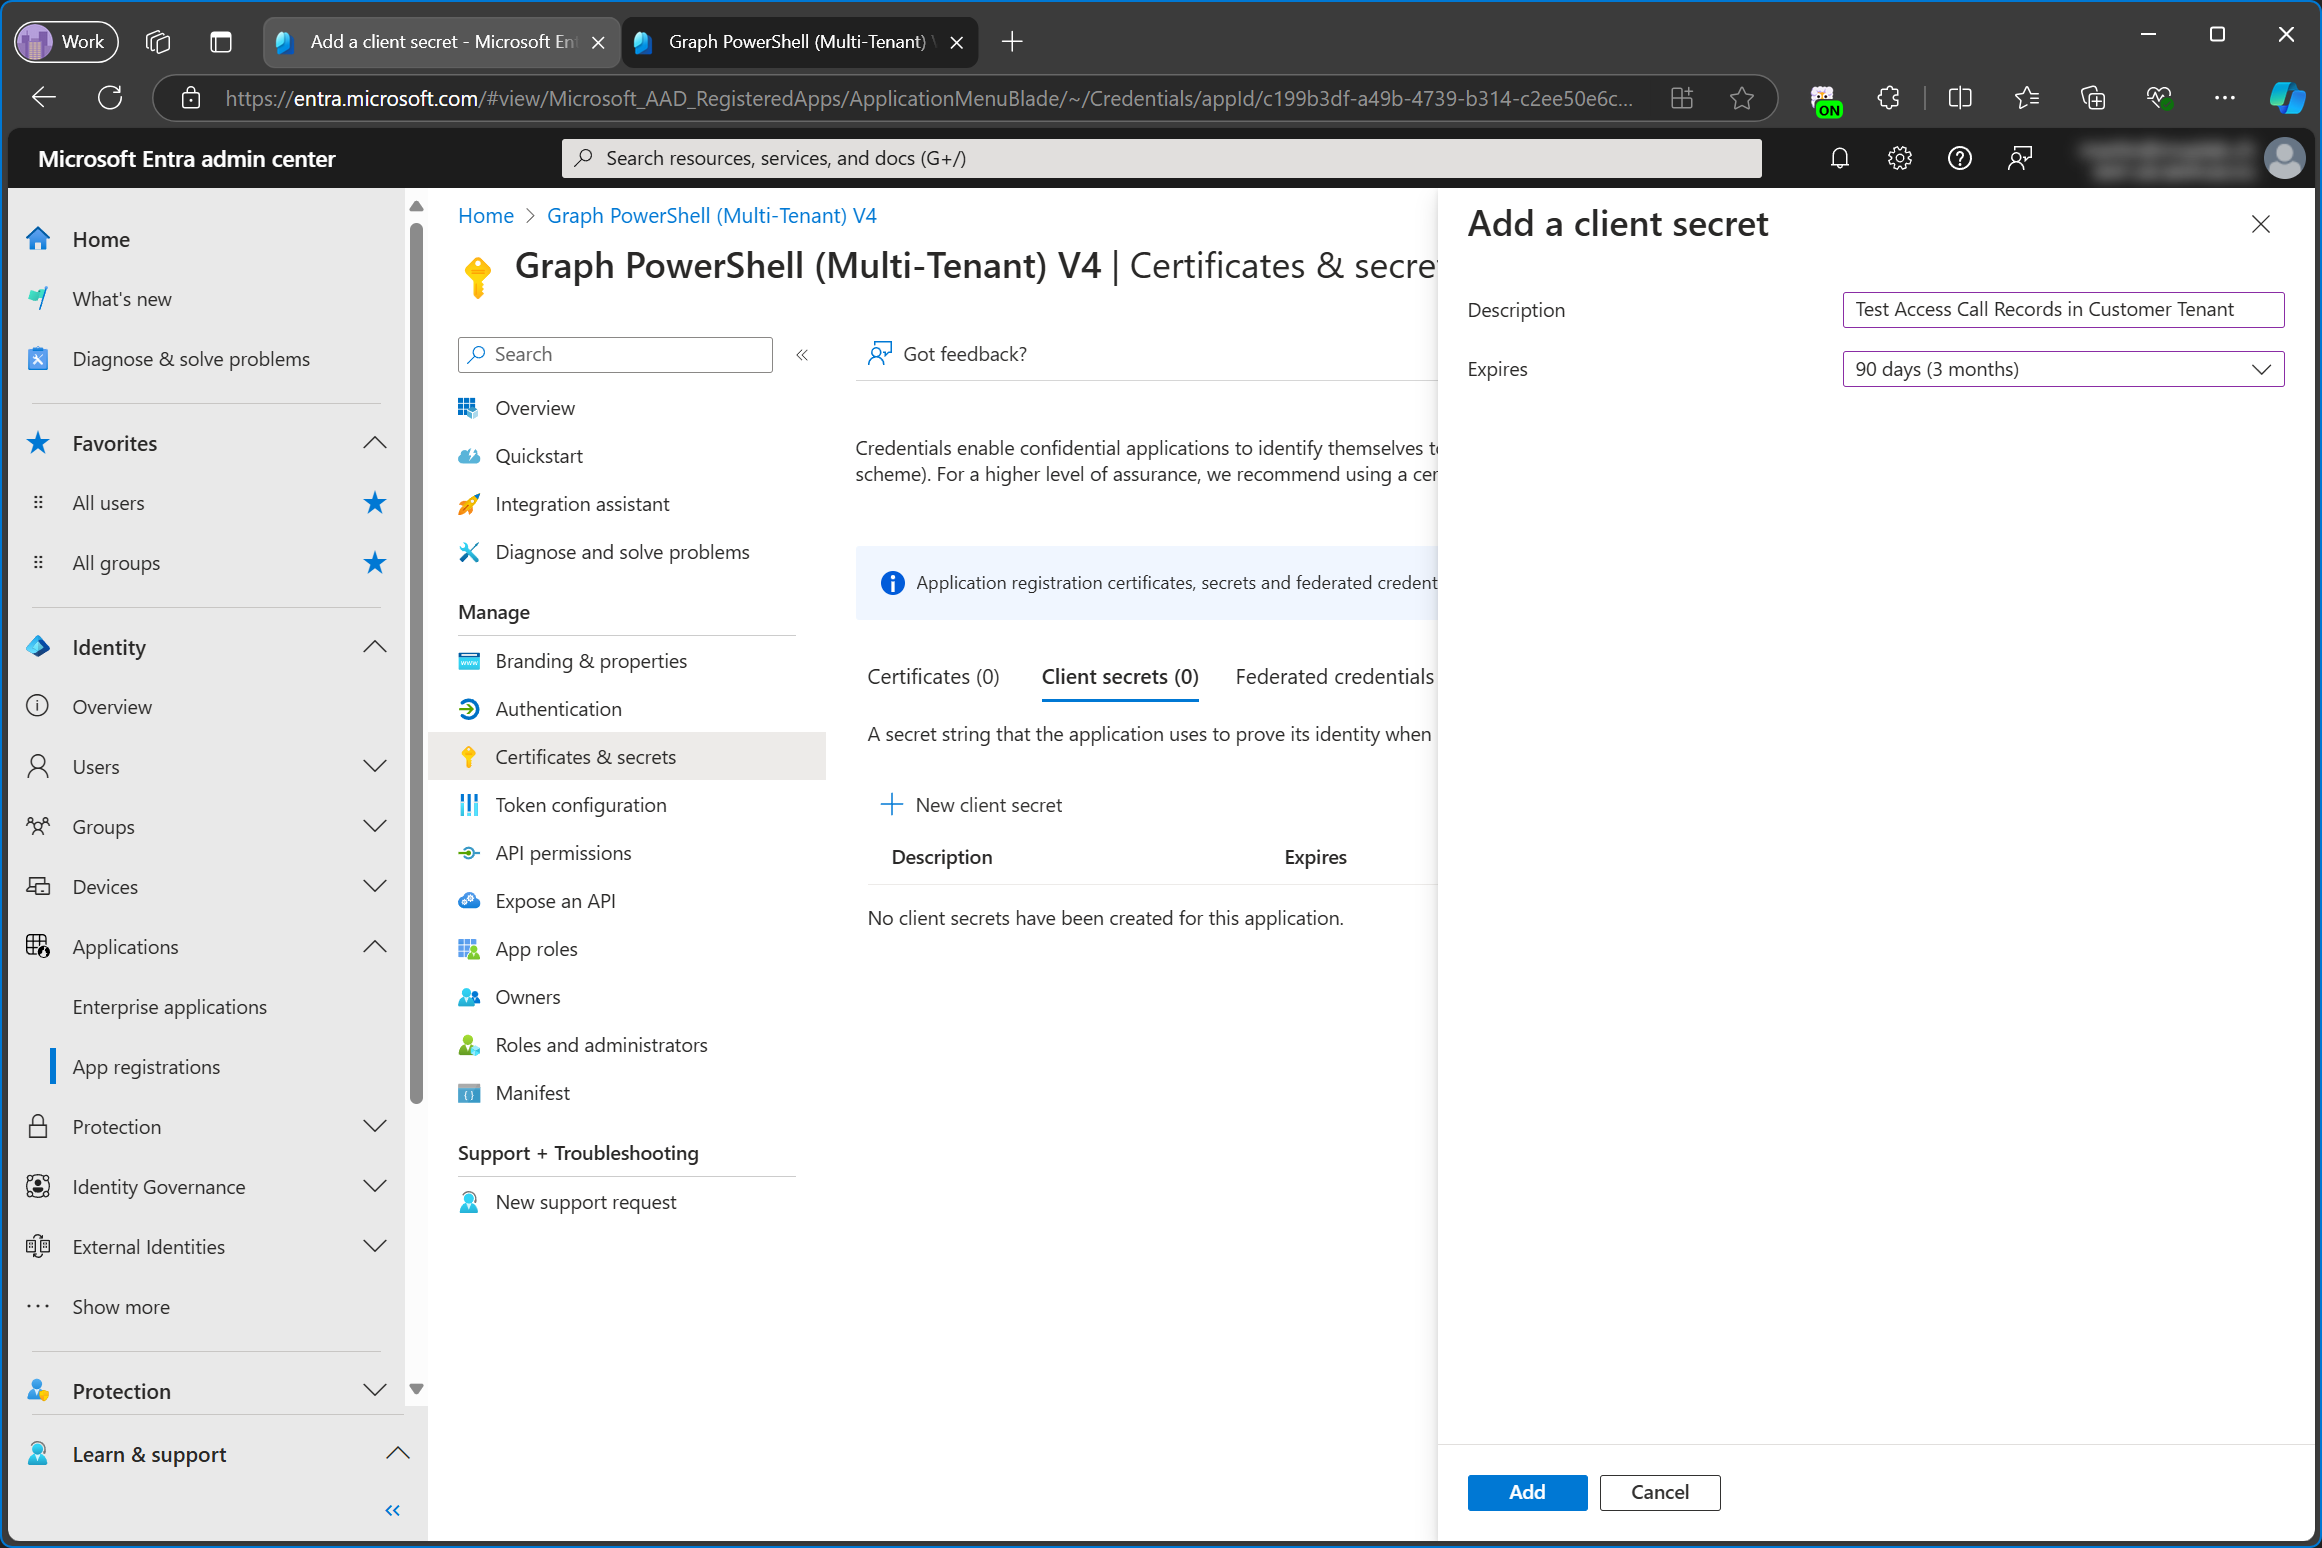The image size is (2322, 1548).
Task: Refresh the page
Action: pos(110,98)
